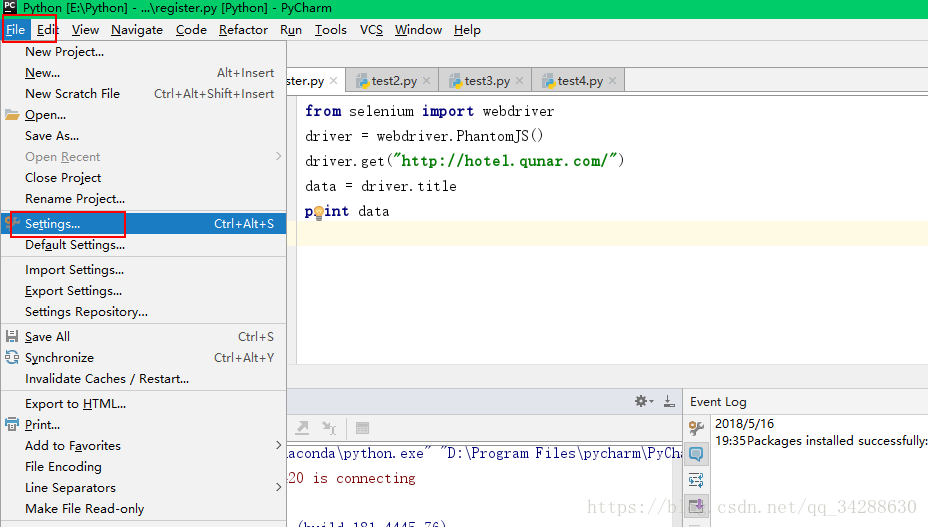The width and height of the screenshot is (928, 527).
Task: Expand the Add to Favorites submenu arrow
Action: [x=278, y=445]
